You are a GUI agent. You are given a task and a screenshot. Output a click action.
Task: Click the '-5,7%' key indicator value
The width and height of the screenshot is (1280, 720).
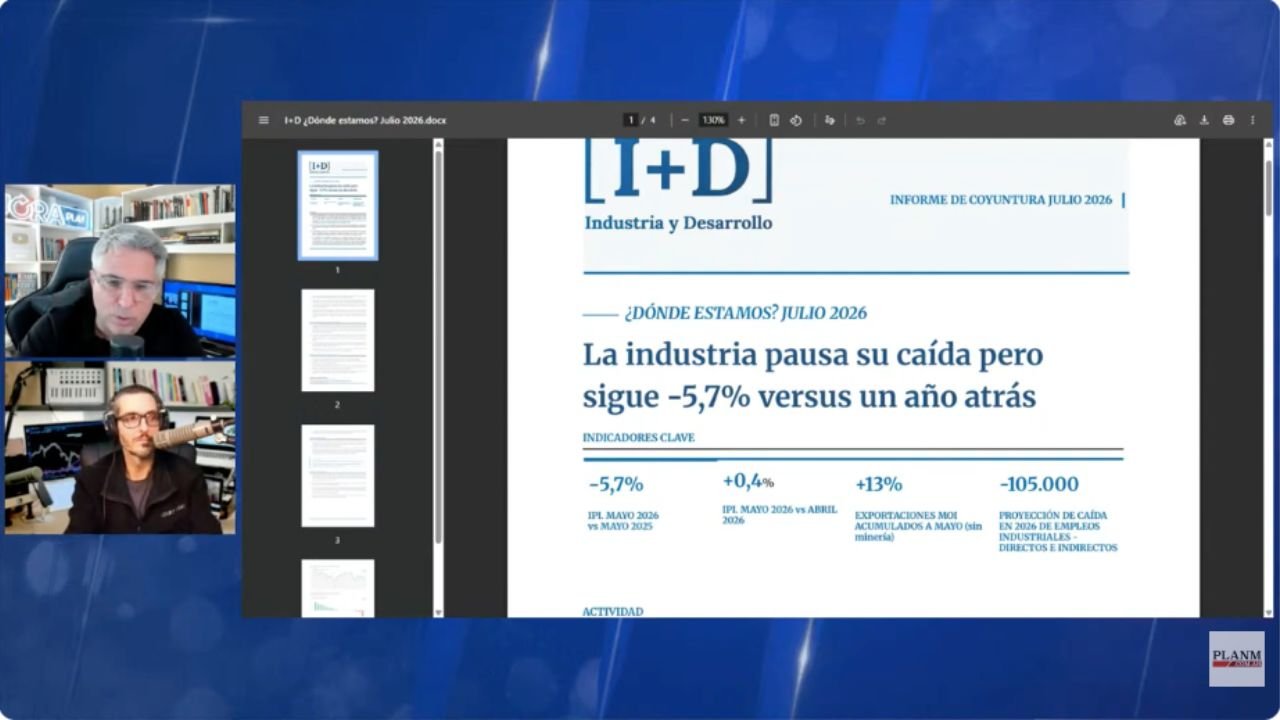[x=616, y=485]
